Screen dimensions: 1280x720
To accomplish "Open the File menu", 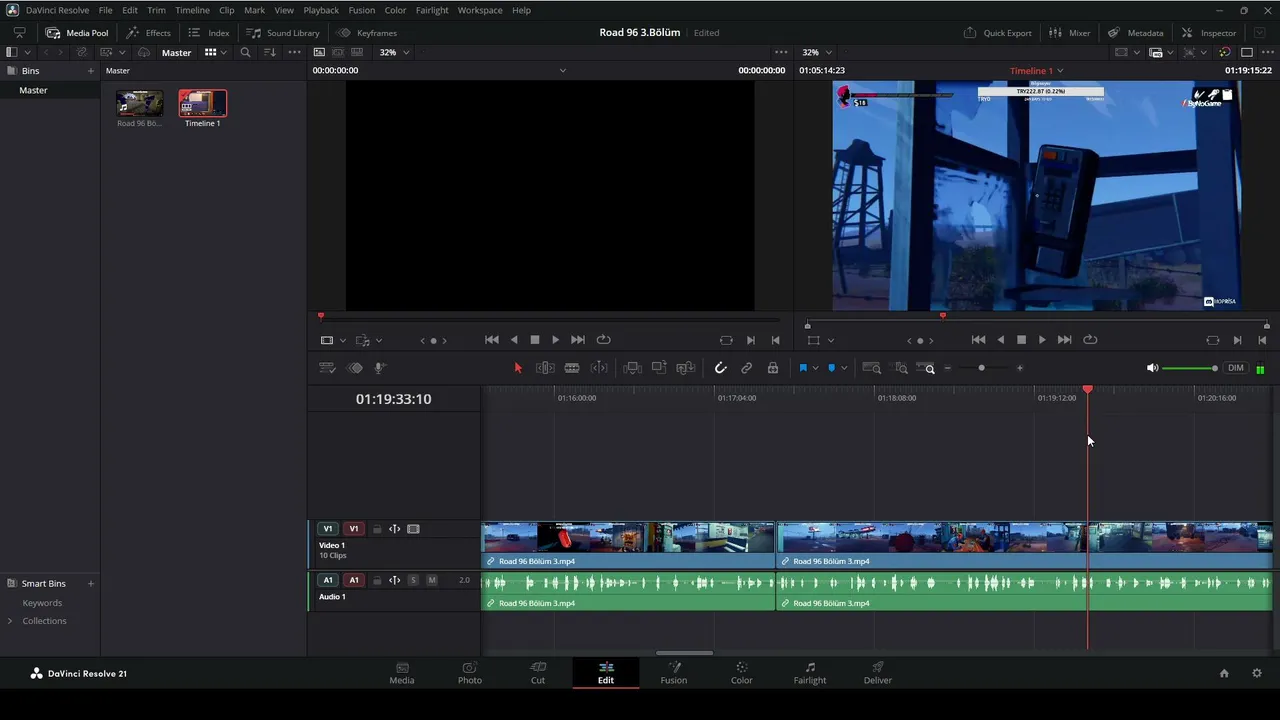I will [105, 10].
